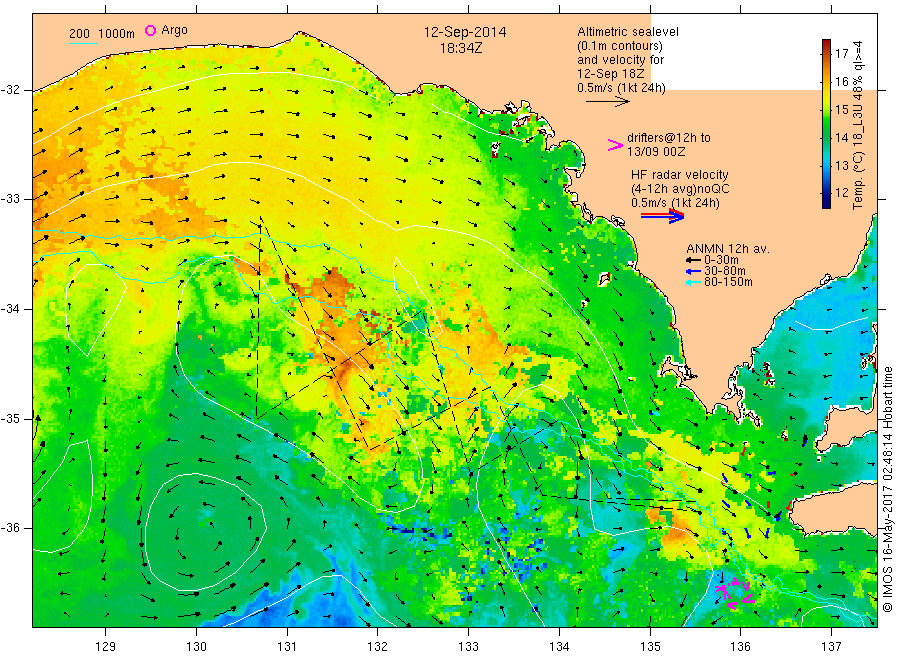Click the longitude axis label 129

click(106, 646)
